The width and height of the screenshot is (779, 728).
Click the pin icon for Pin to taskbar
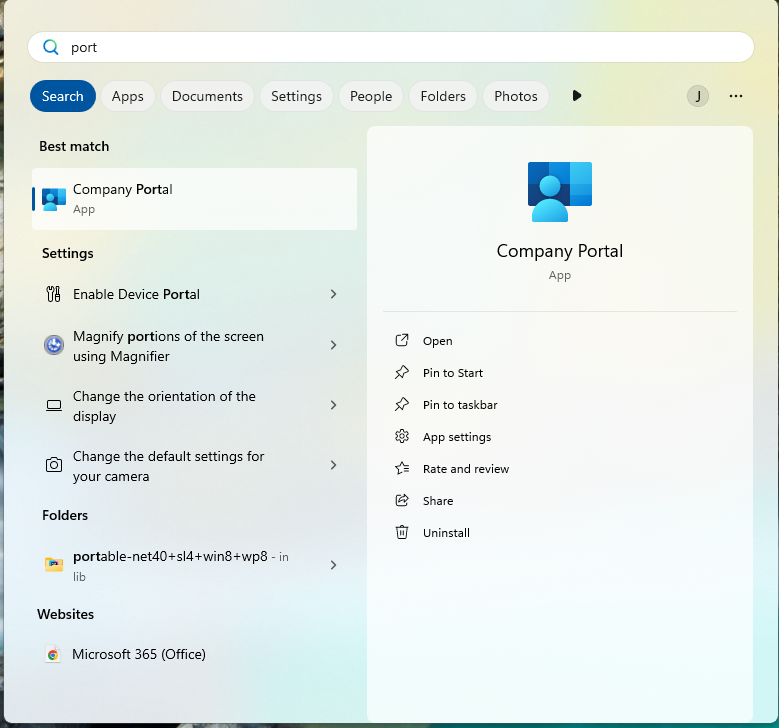tap(401, 404)
